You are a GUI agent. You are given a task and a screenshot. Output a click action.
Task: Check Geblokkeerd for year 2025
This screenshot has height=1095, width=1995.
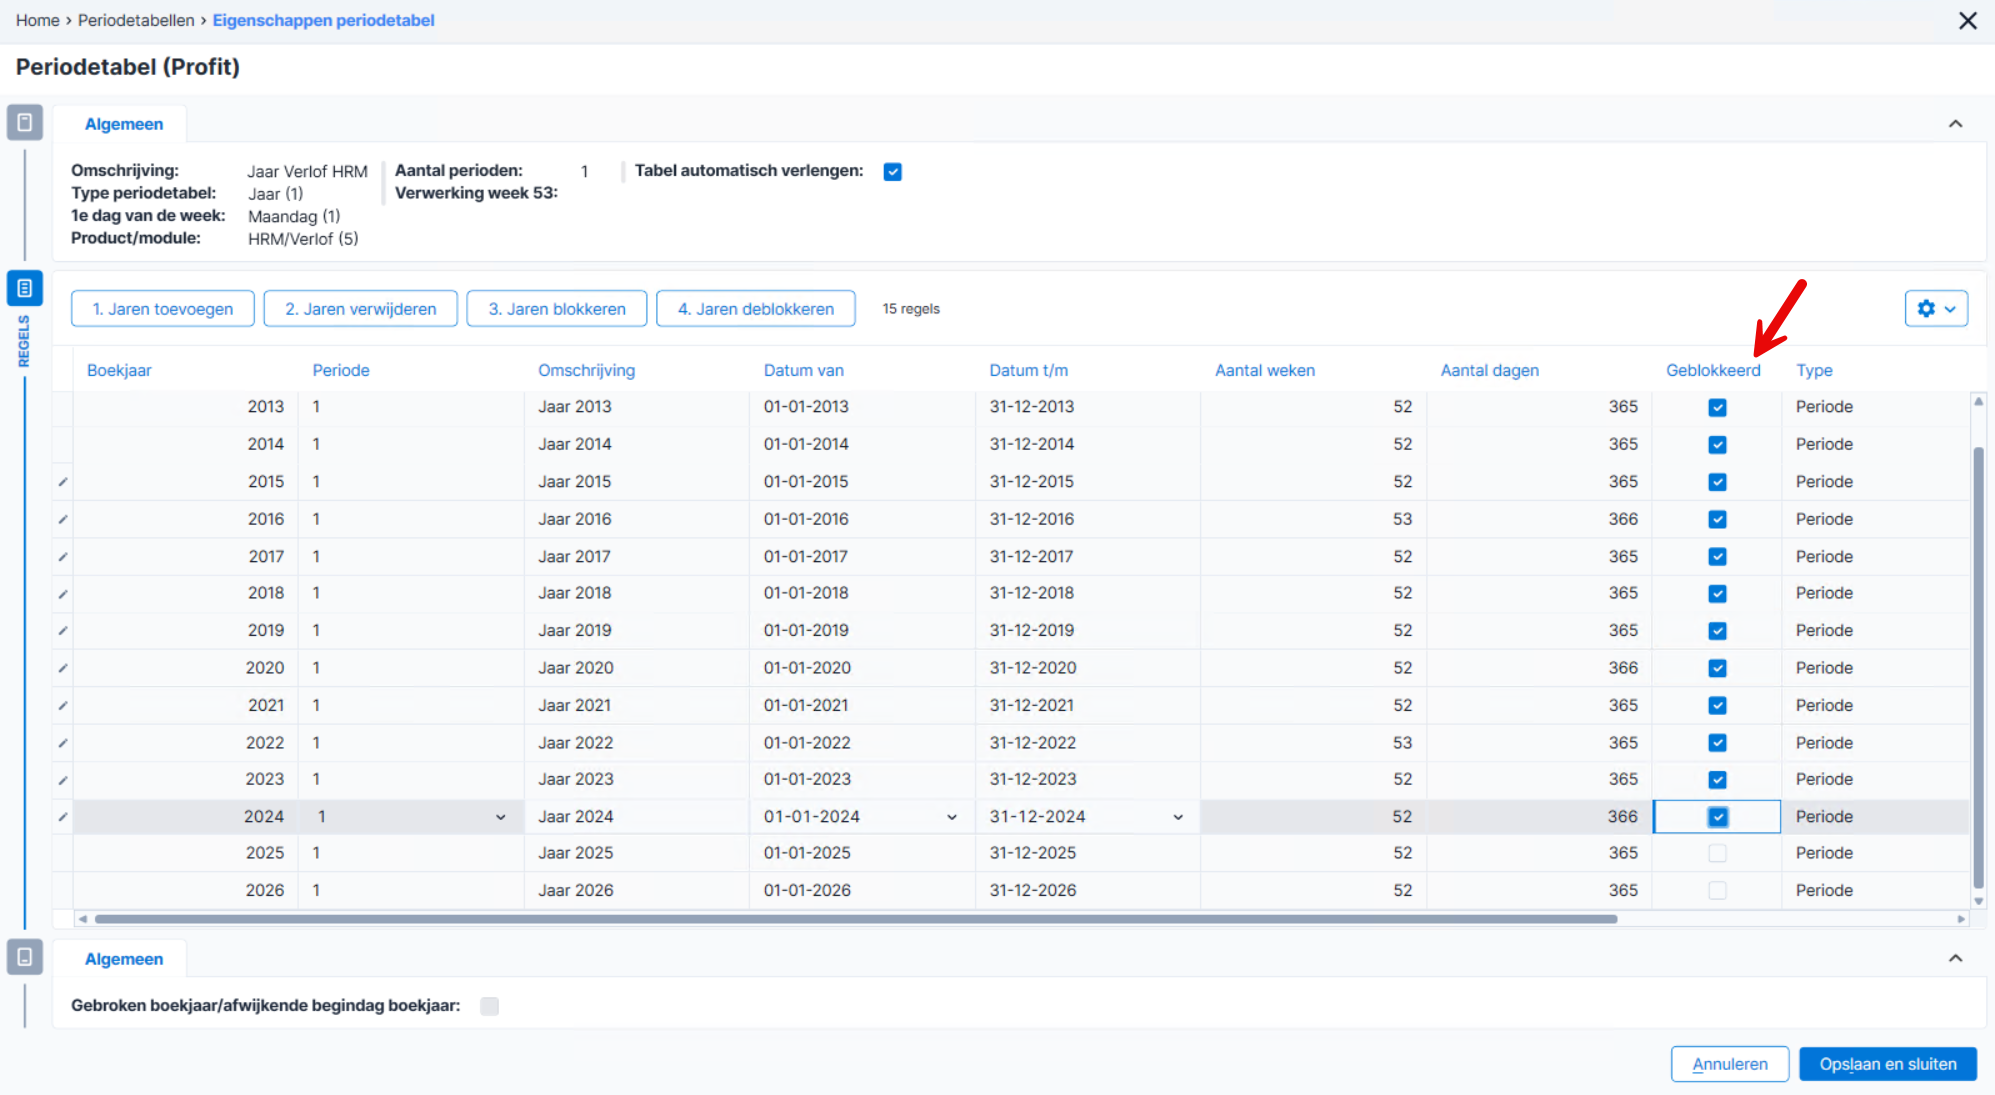coord(1717,853)
